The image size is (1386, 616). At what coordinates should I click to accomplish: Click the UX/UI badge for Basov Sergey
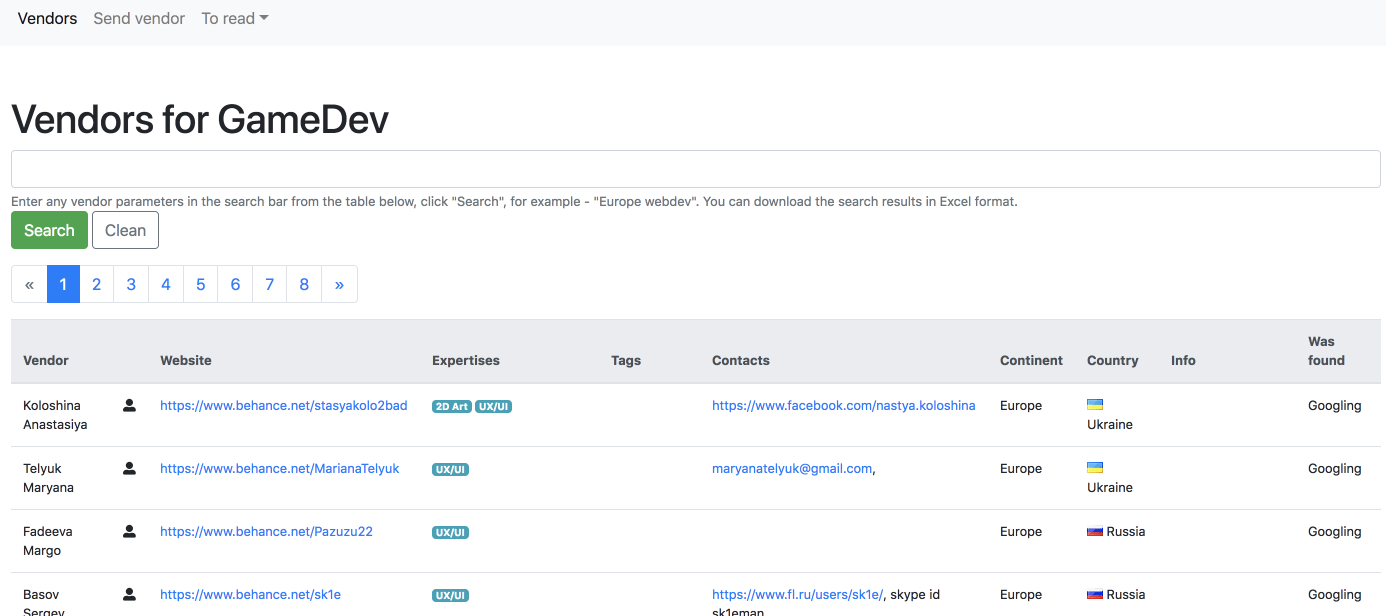coord(450,594)
